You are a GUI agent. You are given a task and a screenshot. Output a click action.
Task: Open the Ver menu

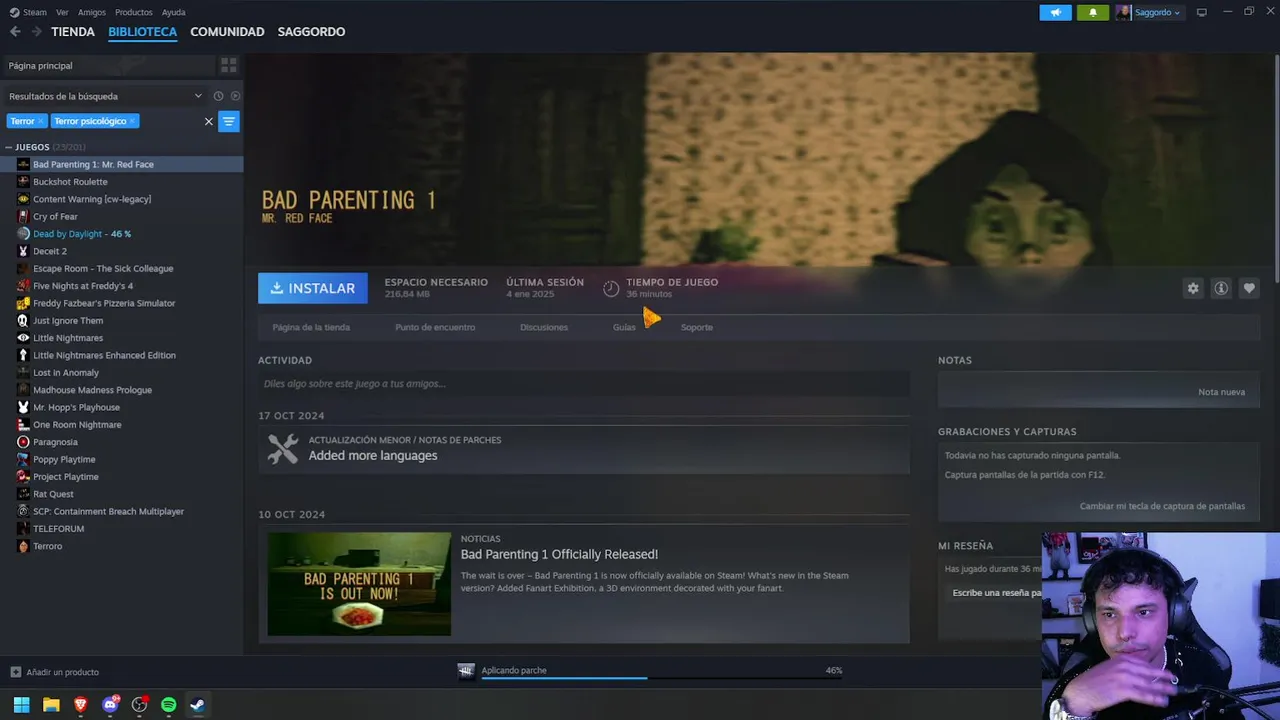[62, 12]
